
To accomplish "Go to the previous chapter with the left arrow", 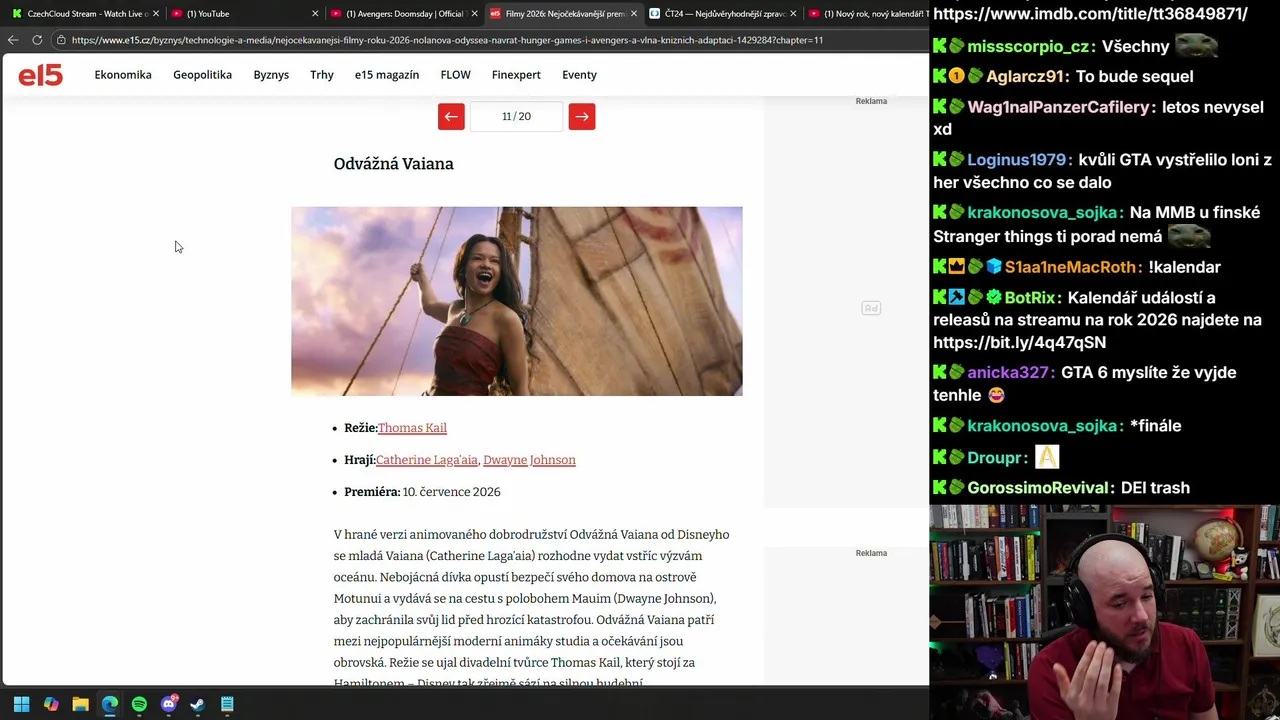I will tap(451, 116).
